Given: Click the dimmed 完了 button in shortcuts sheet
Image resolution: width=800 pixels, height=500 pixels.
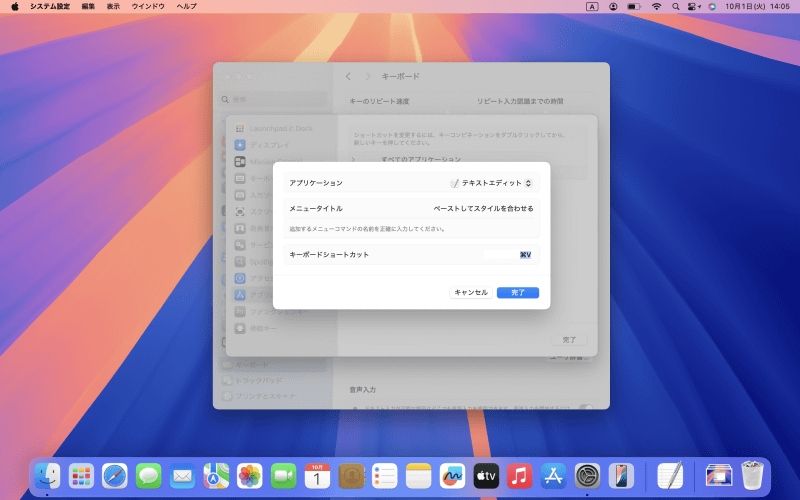Looking at the screenshot, I should 569,340.
